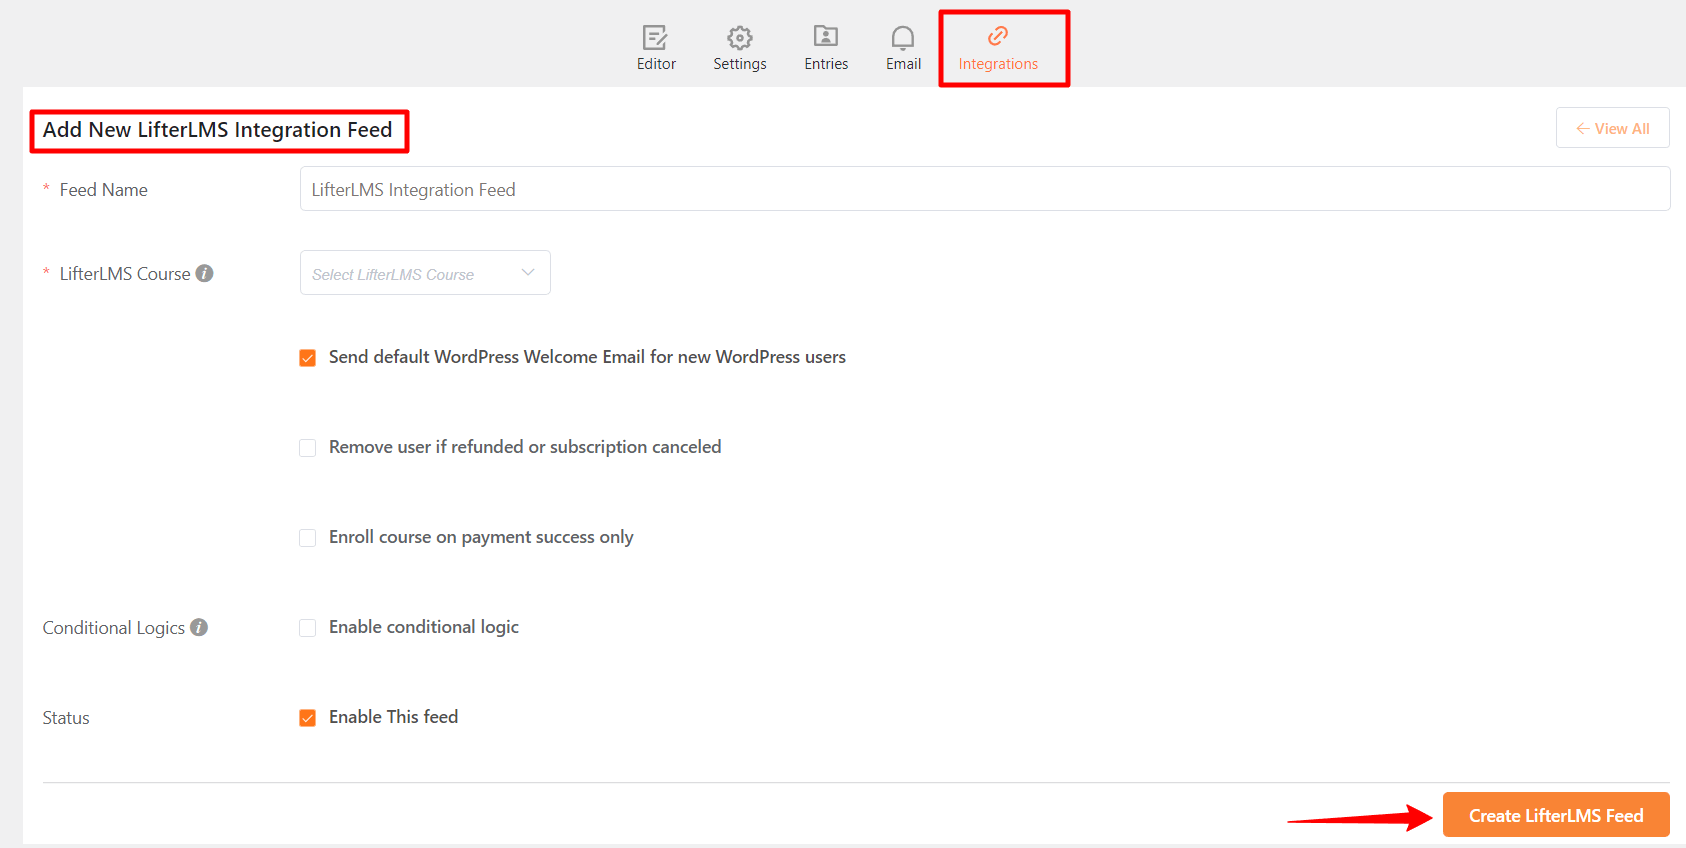The height and width of the screenshot is (848, 1686).
Task: Uncheck Enable This feed
Action: pos(308,718)
